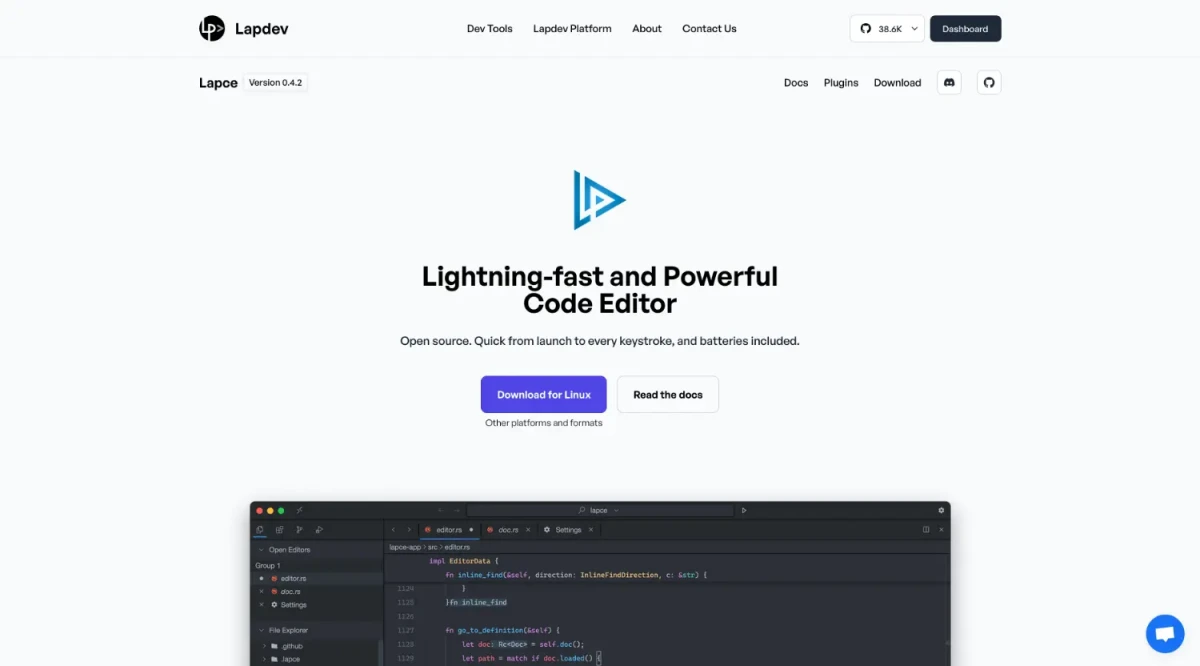Click the Dashboard button
The width and height of the screenshot is (1200, 666).
point(965,29)
